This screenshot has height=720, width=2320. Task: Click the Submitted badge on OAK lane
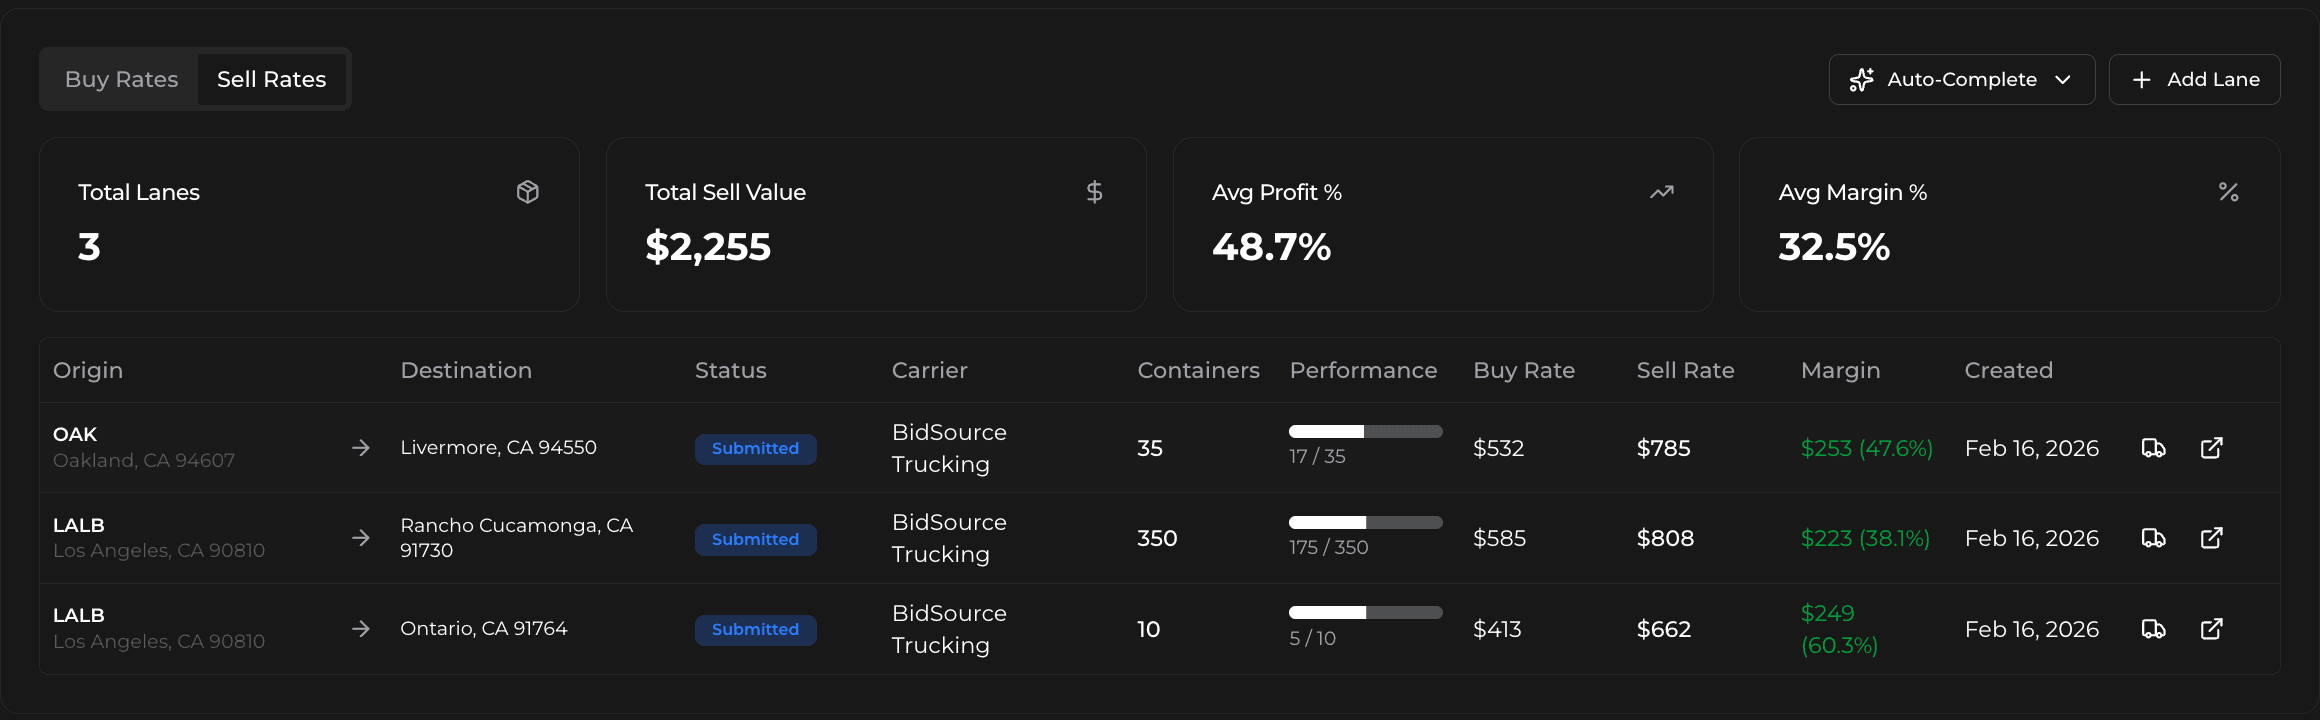coord(755,449)
